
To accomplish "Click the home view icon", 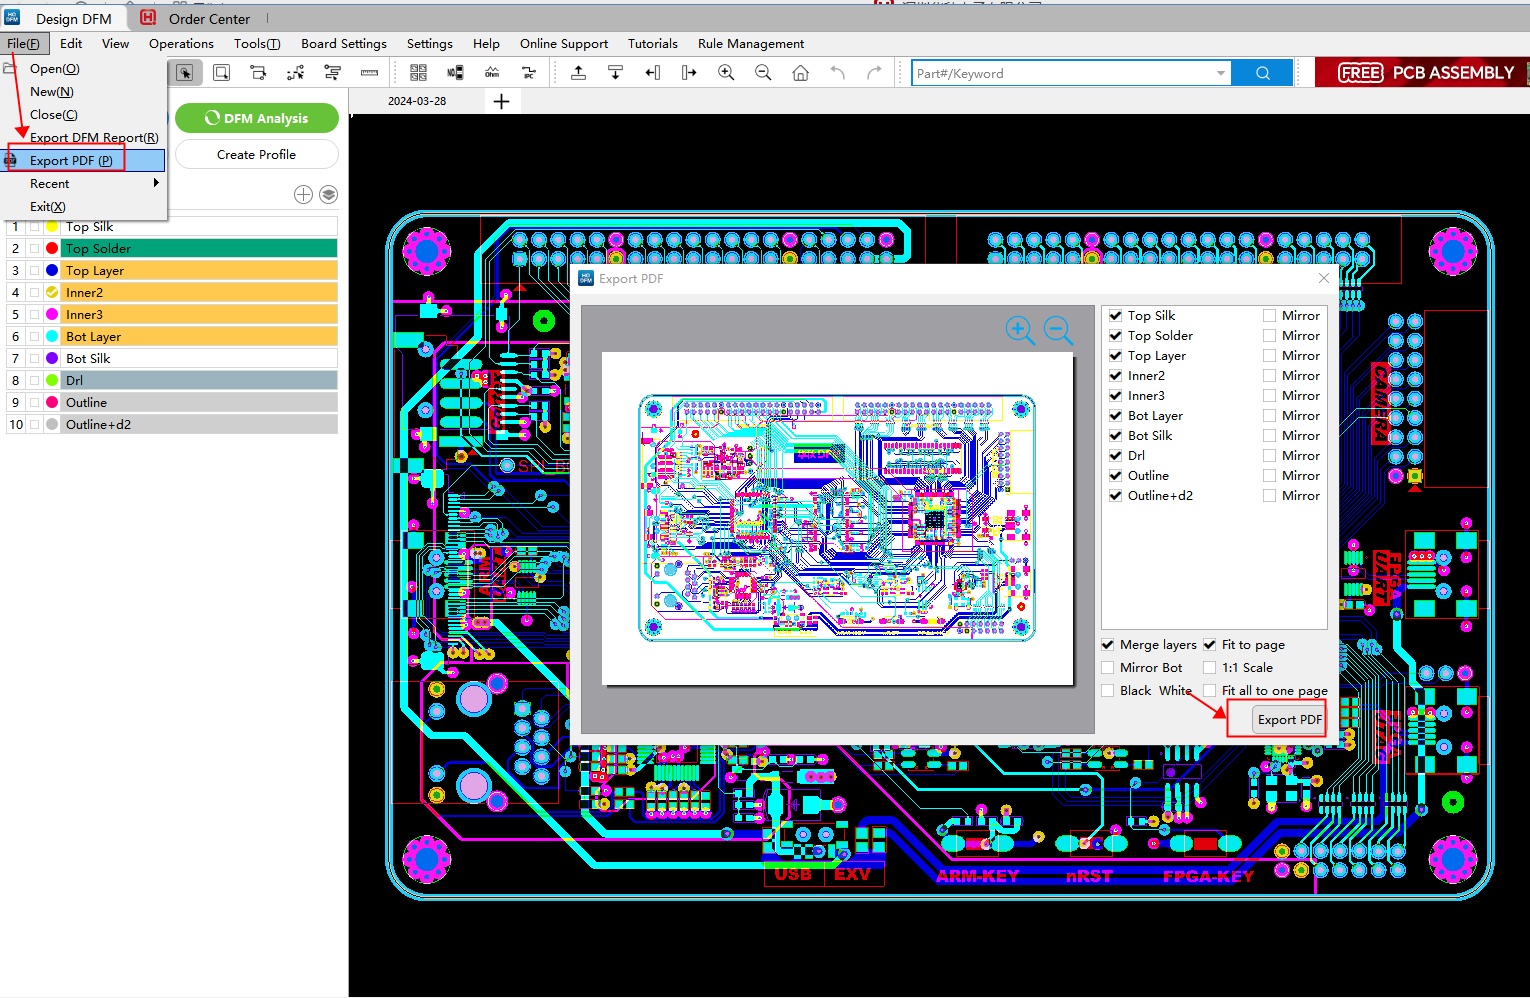I will [800, 73].
